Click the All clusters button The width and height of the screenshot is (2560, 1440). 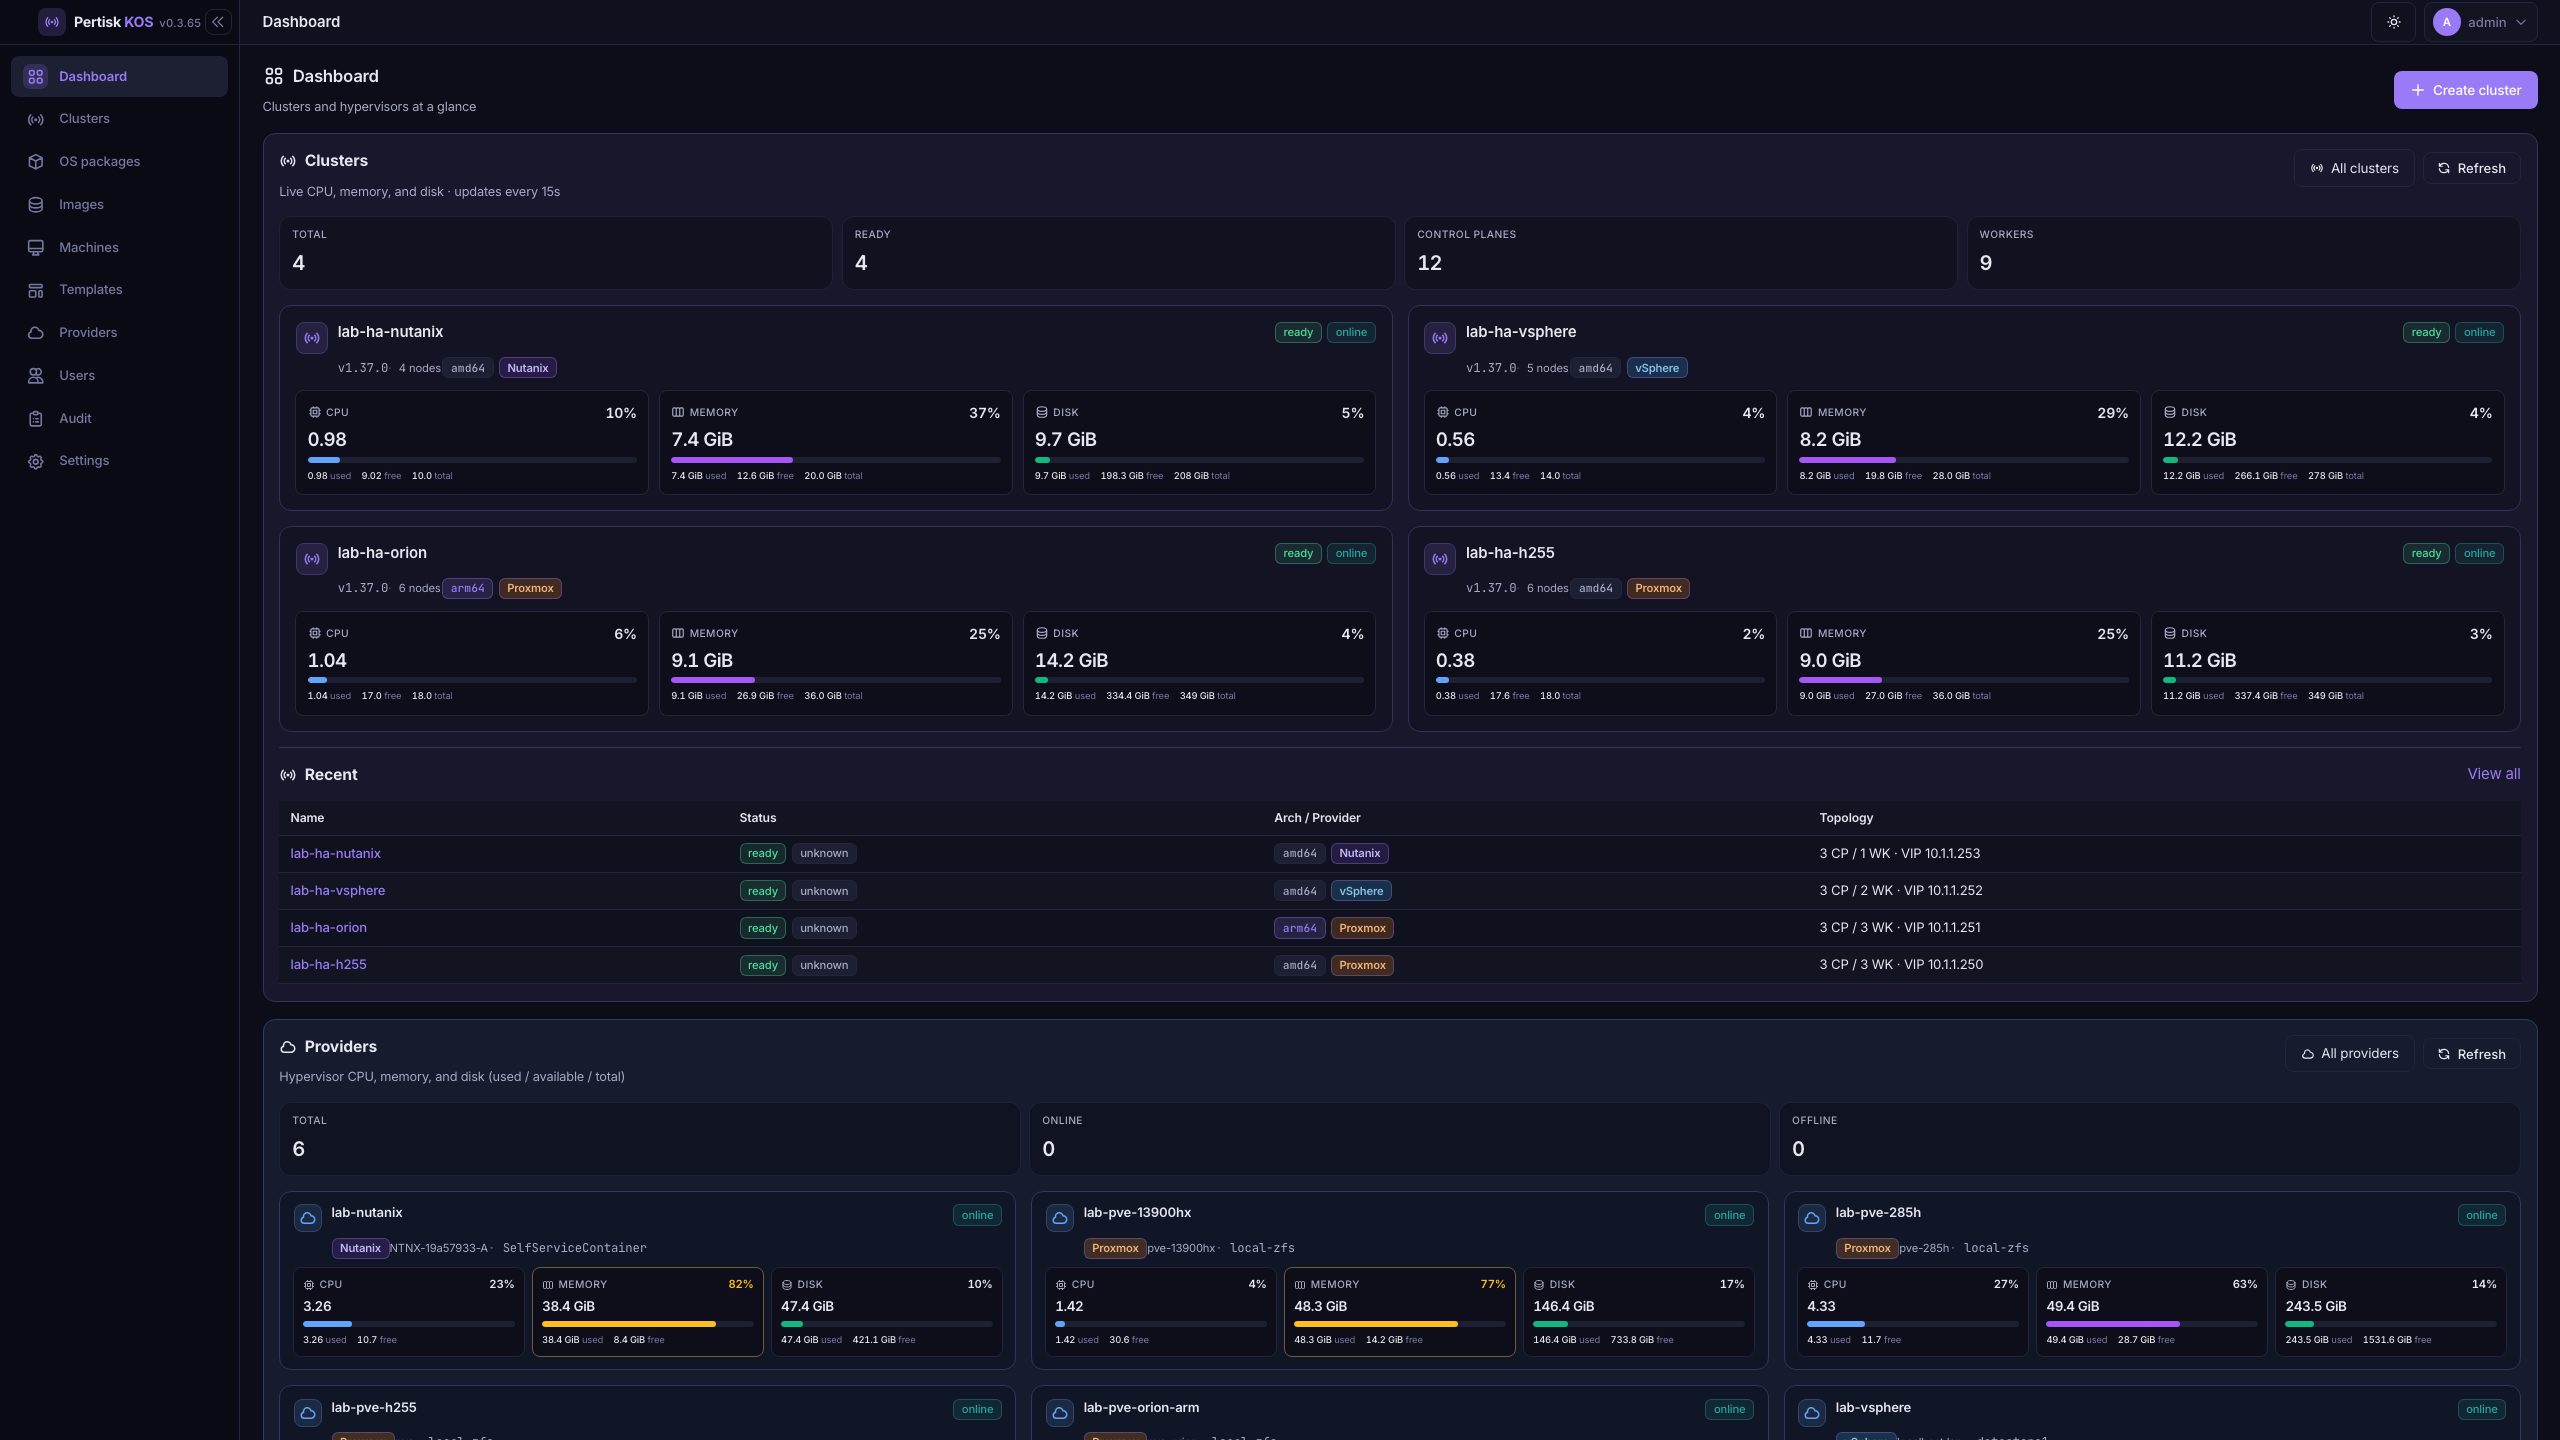[2354, 168]
